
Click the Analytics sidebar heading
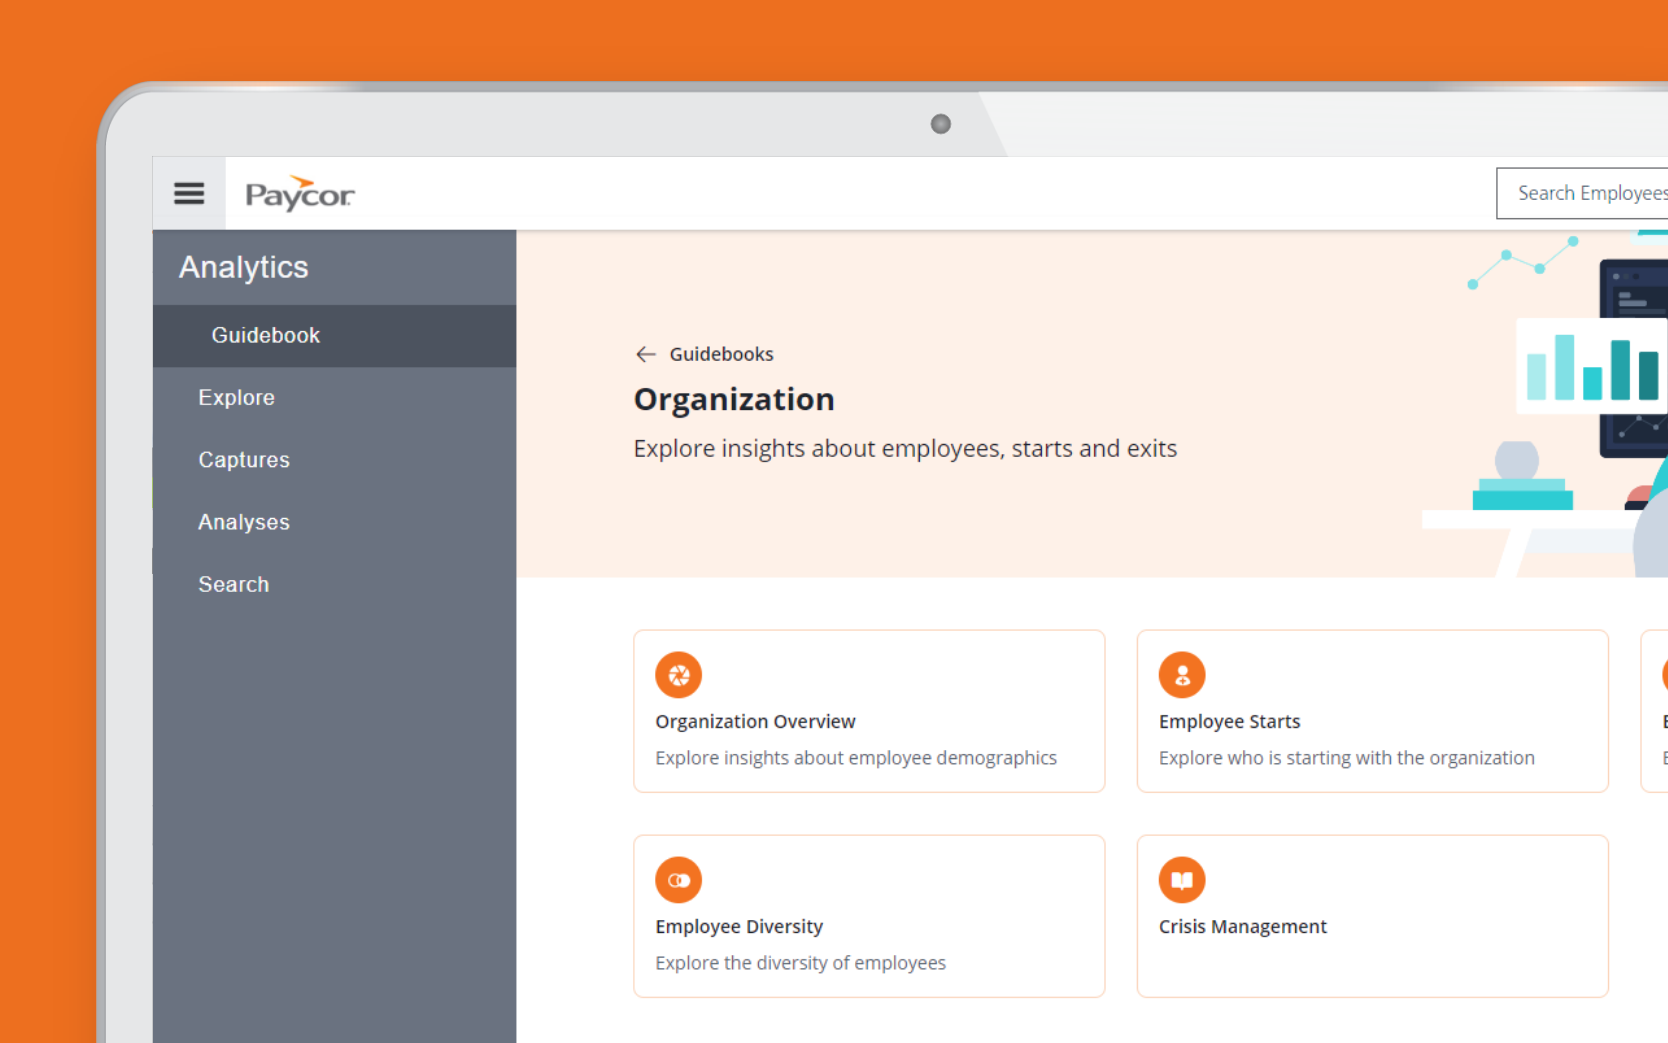click(244, 267)
